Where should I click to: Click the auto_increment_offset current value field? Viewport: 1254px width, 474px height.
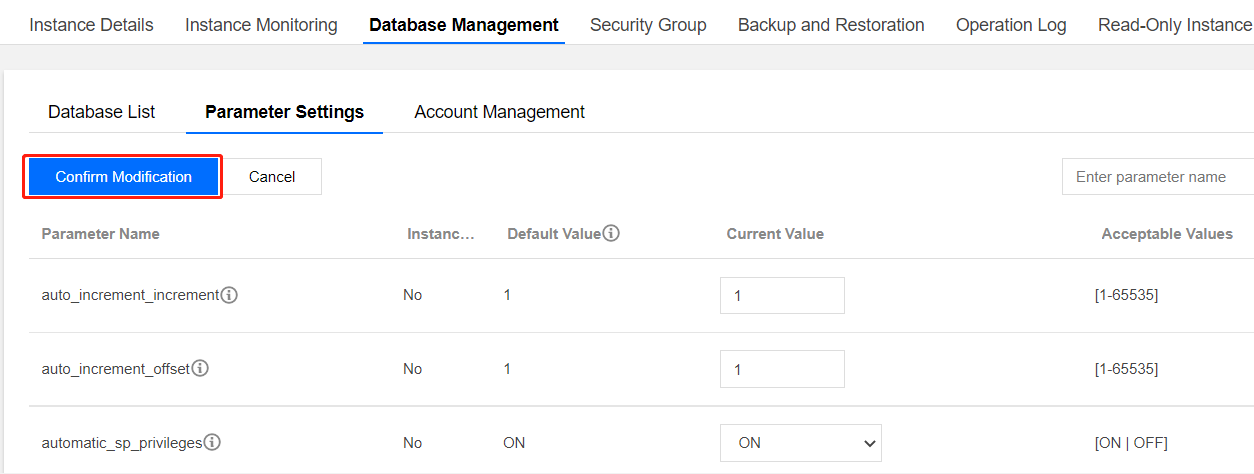coord(782,369)
